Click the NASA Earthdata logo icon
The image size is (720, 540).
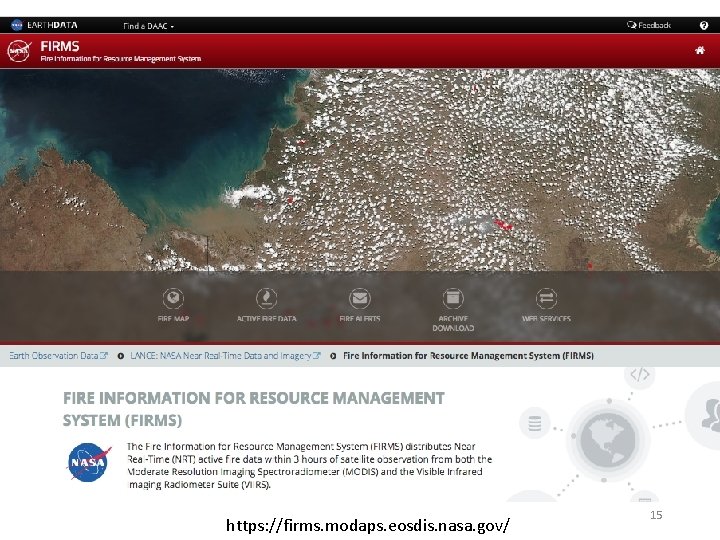(17, 25)
